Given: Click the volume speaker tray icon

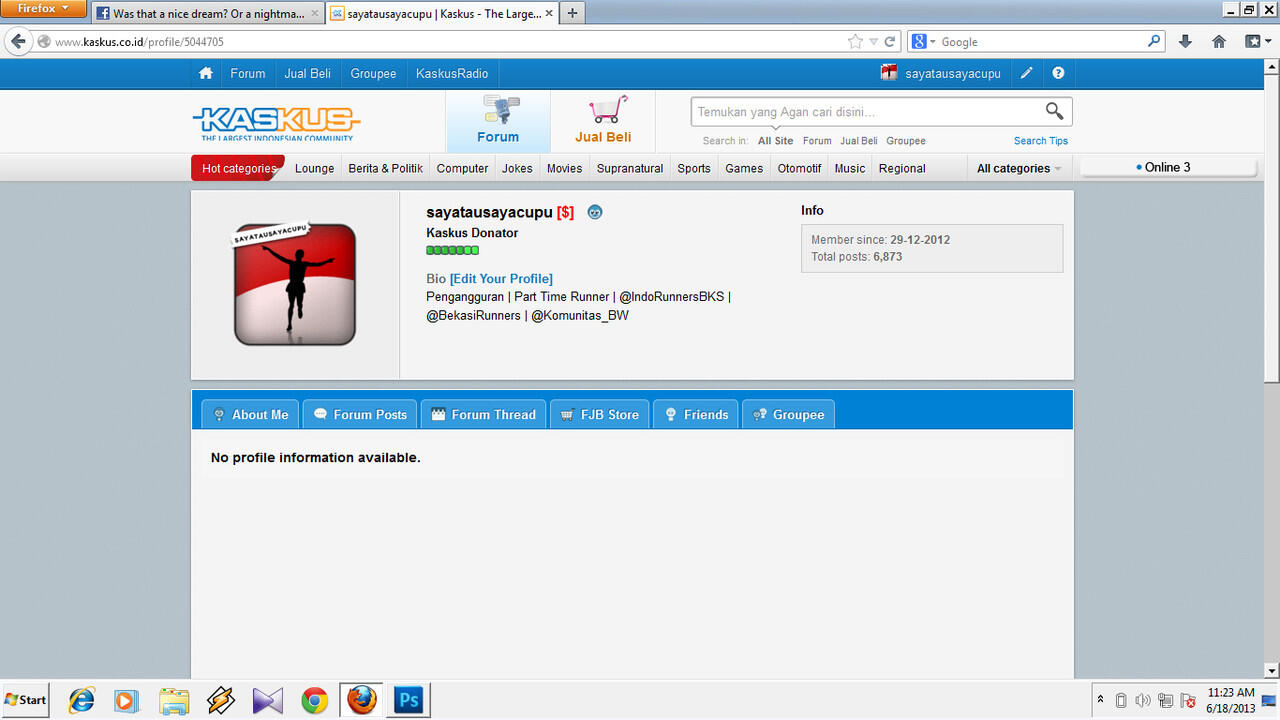Looking at the screenshot, I should [x=1143, y=700].
